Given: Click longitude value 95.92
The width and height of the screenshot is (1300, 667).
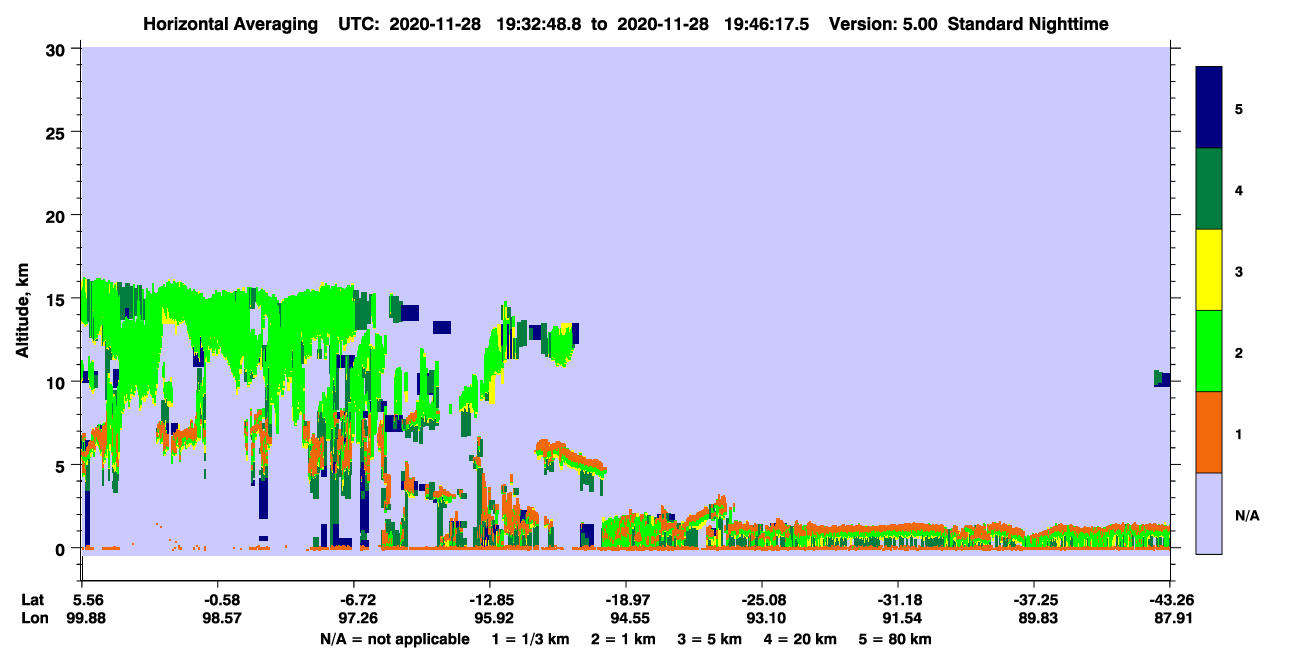Looking at the screenshot, I should pos(494,618).
